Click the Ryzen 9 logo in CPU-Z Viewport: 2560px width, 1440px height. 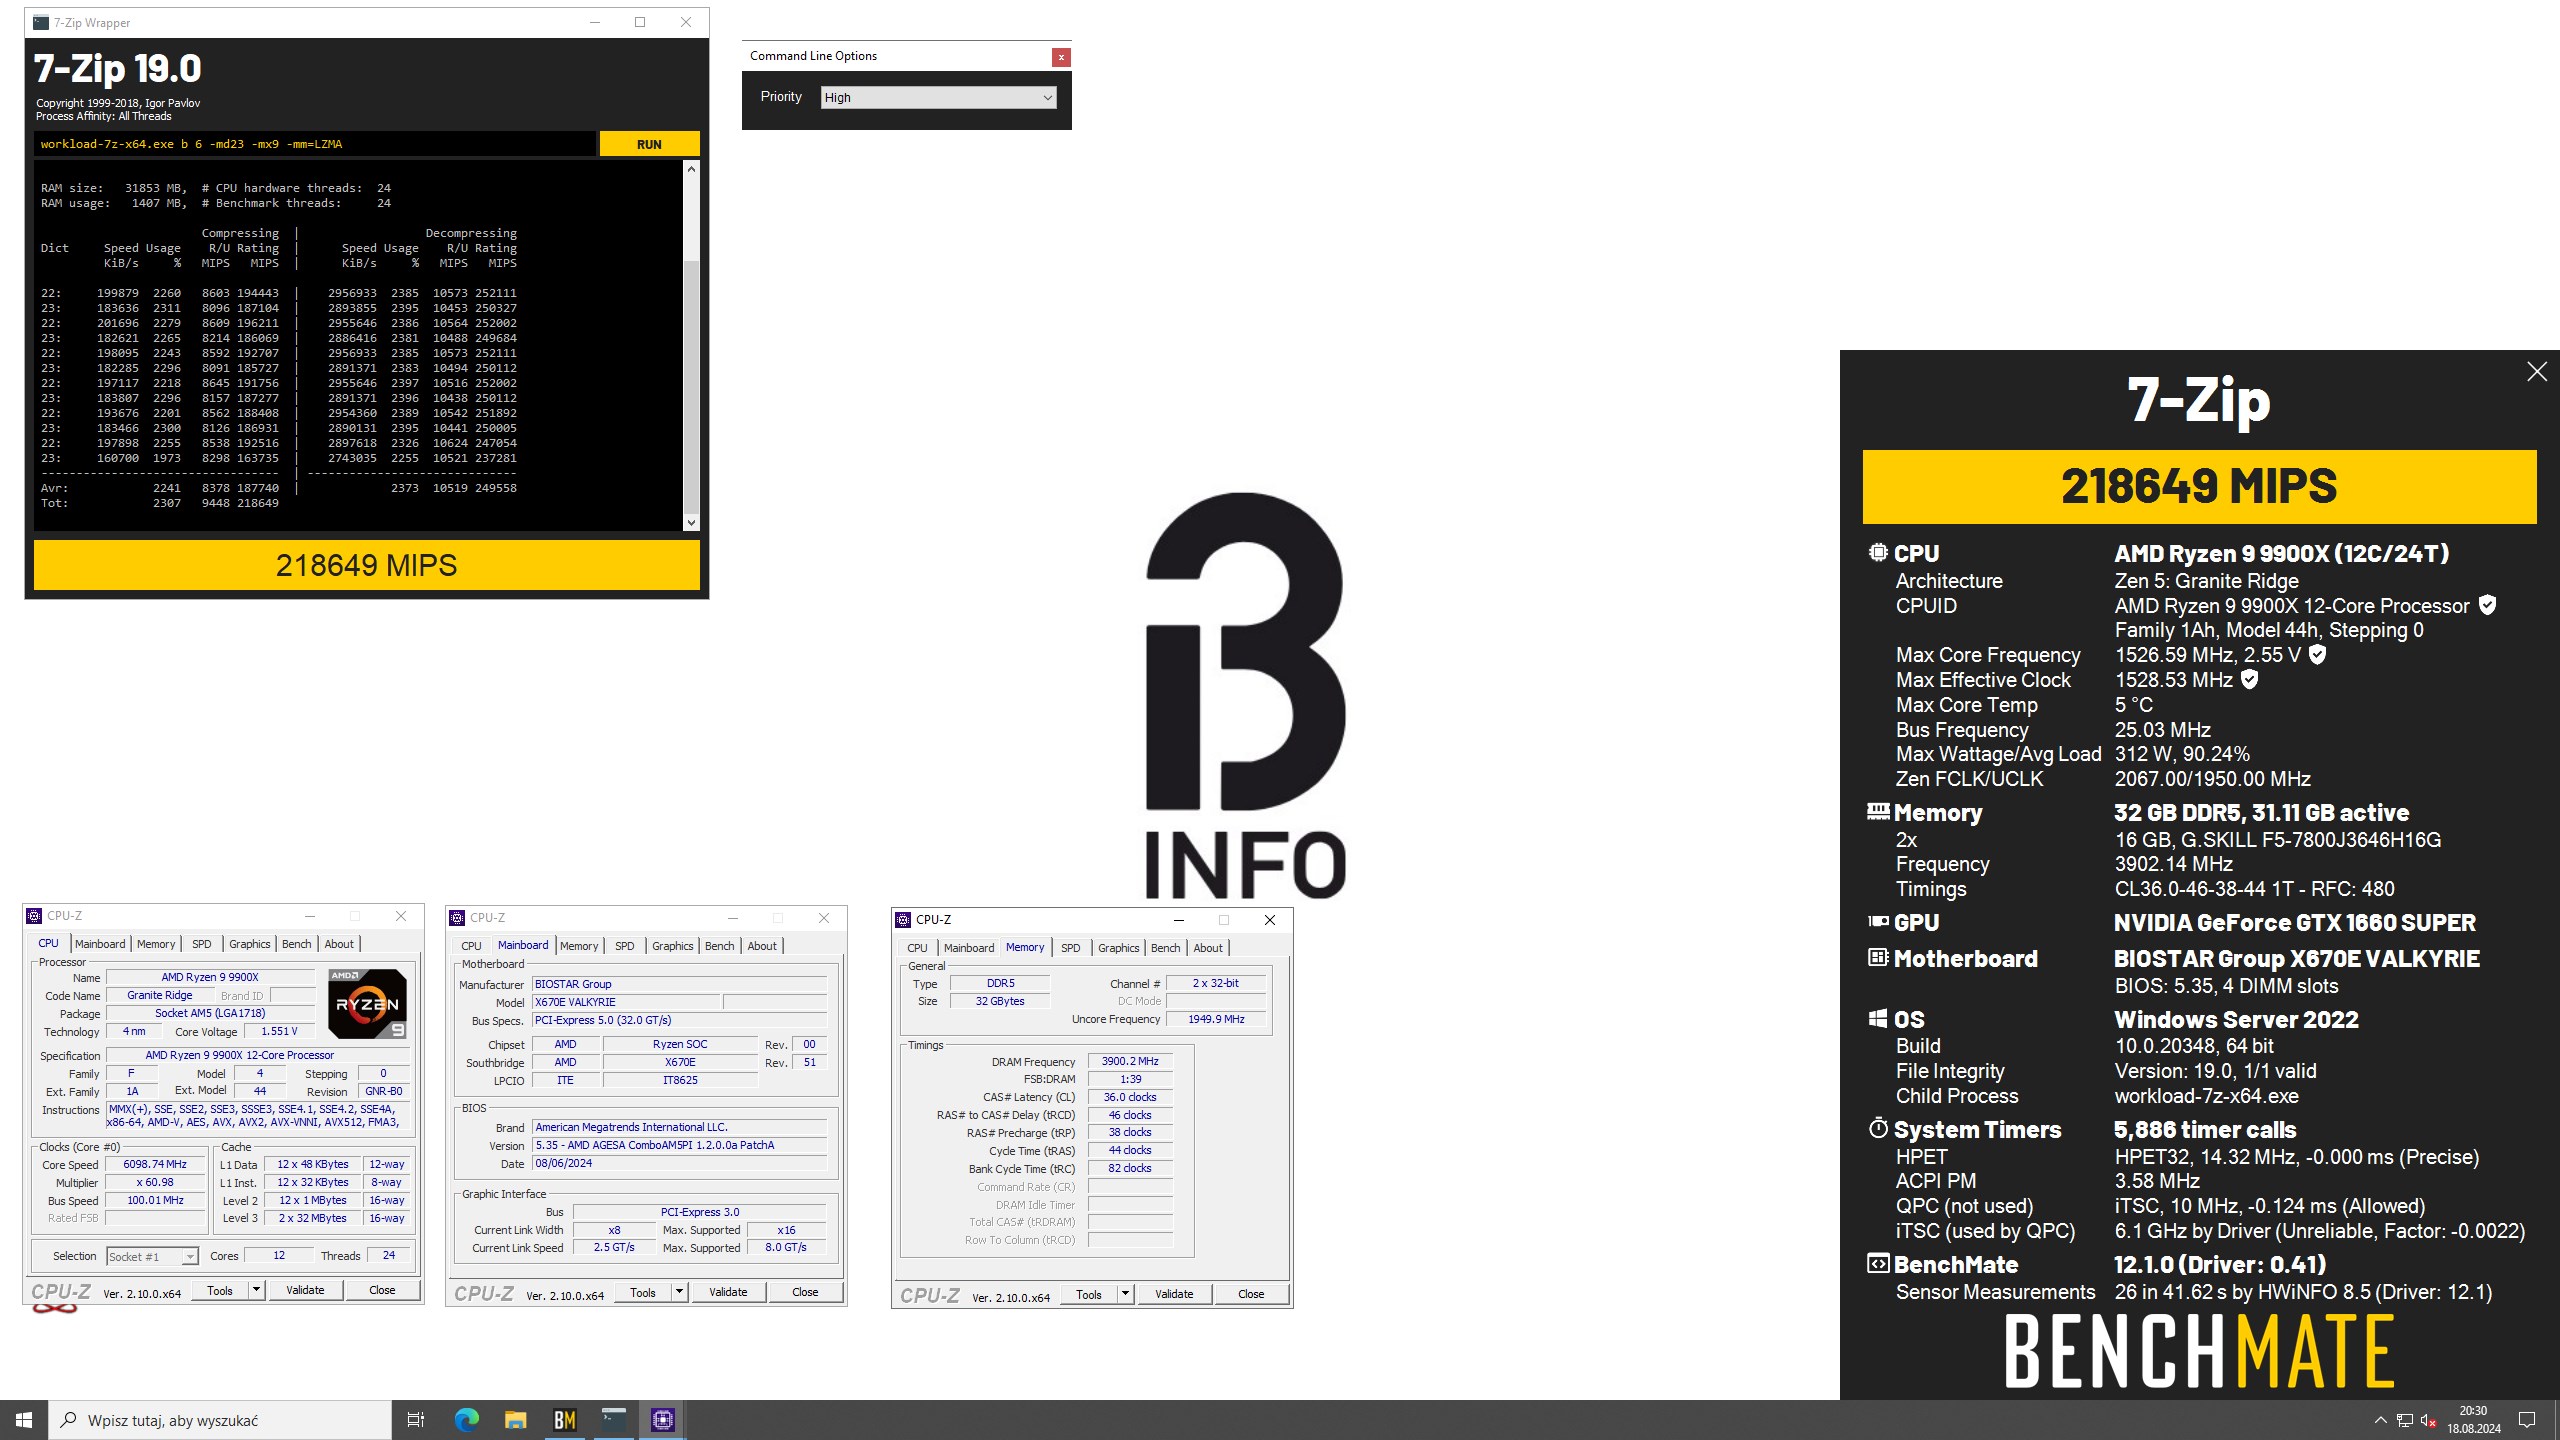[x=368, y=1004]
